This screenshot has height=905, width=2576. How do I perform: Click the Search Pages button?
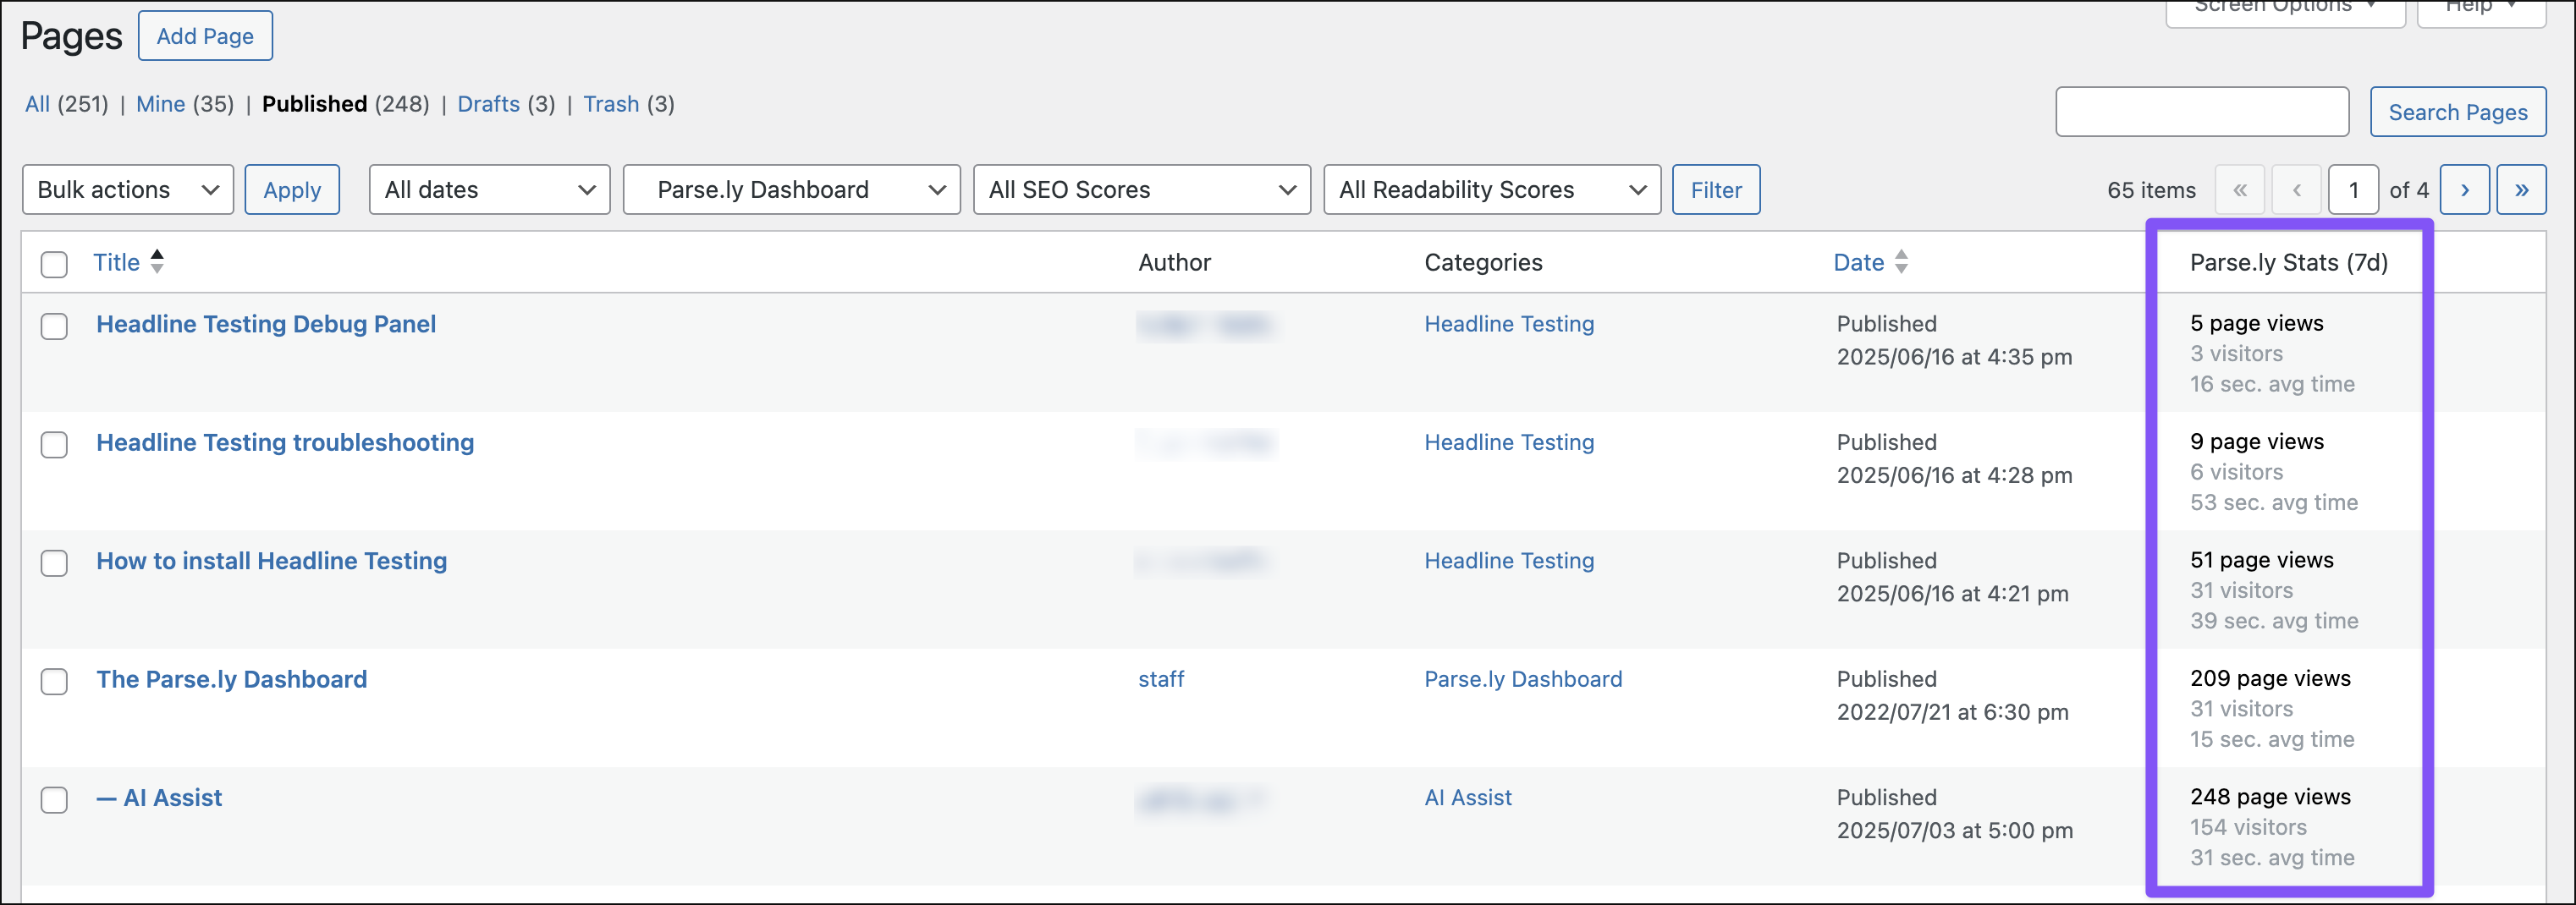pos(2458,111)
